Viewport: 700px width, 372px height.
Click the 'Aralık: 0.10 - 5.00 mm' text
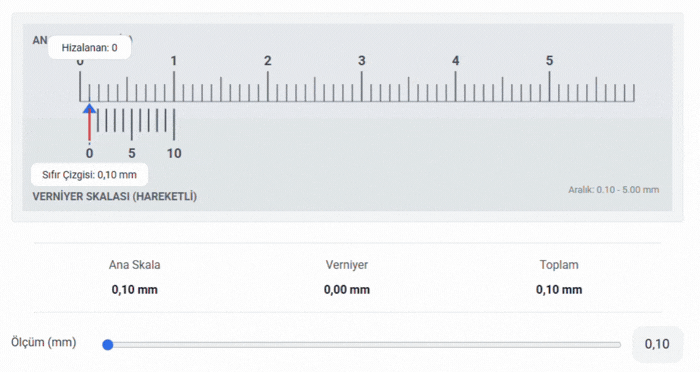[x=613, y=190]
